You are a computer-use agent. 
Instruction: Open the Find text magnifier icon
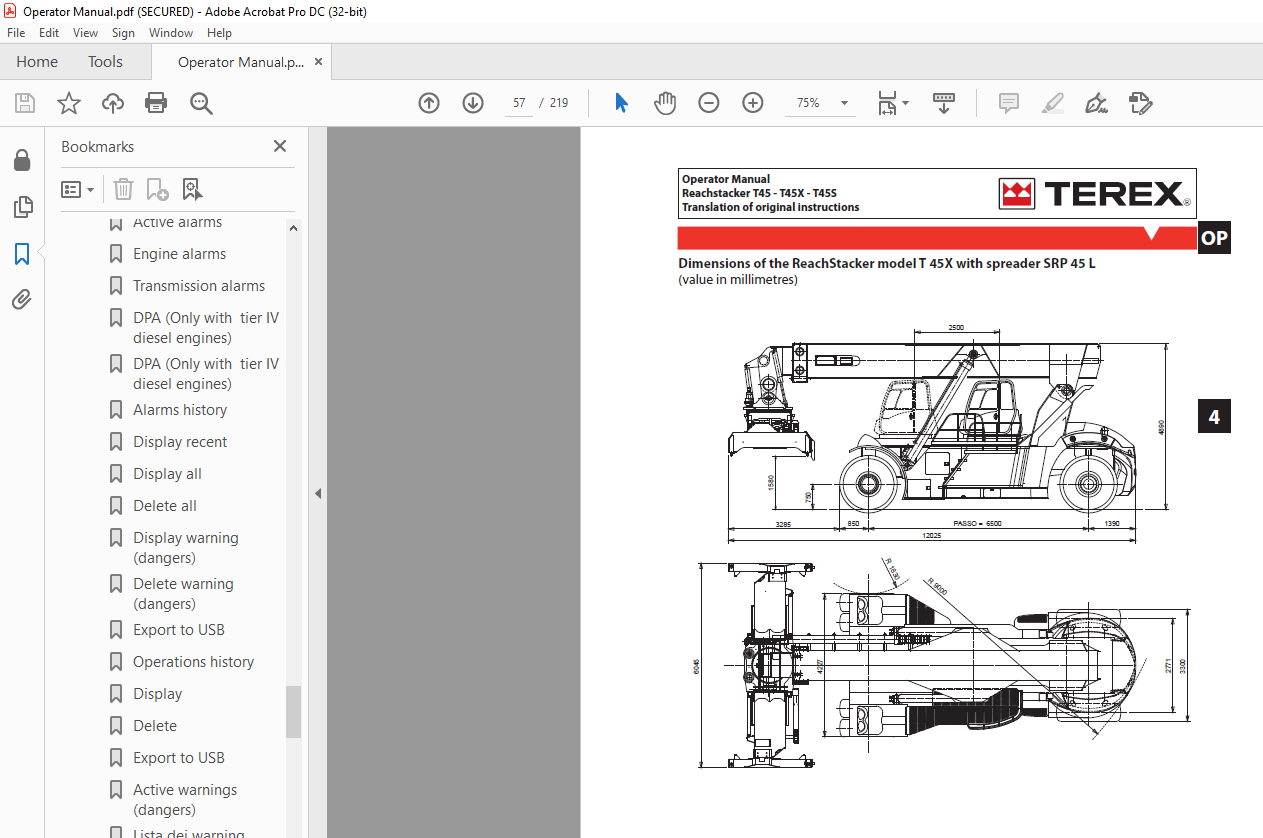coord(201,103)
